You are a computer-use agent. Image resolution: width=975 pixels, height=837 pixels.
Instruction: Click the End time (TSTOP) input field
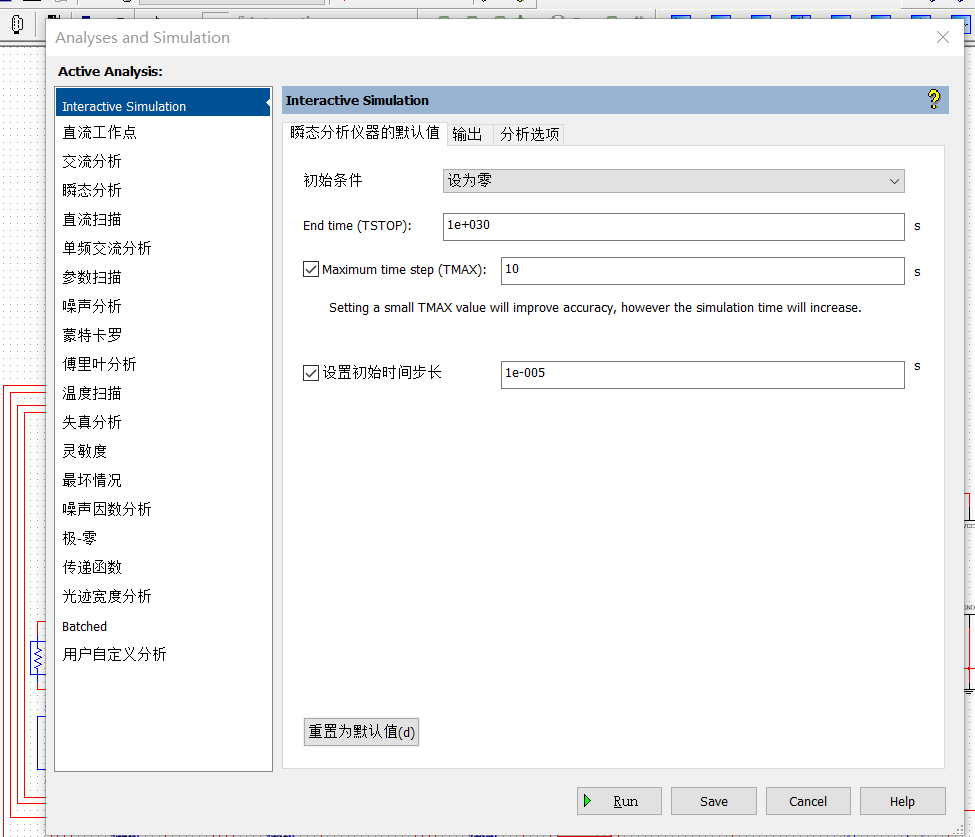coord(673,226)
